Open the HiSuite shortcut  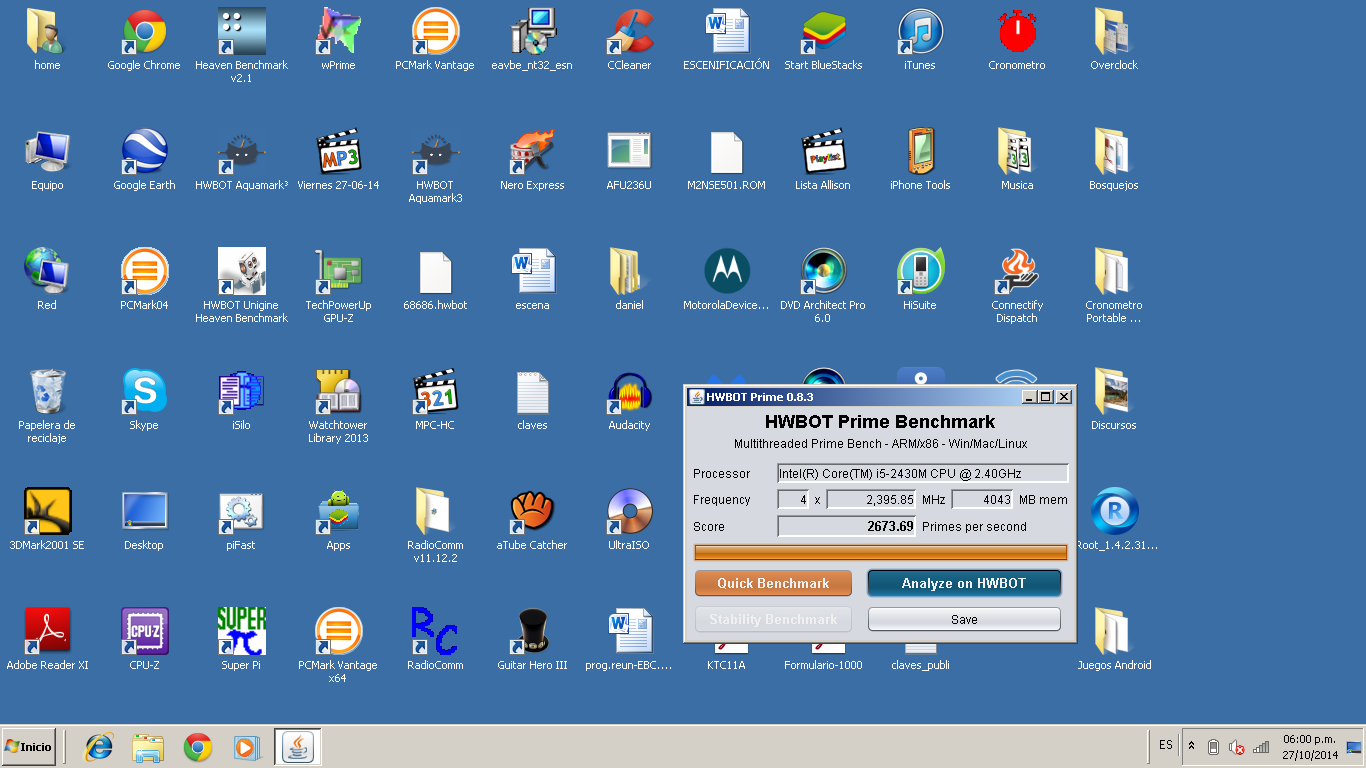coord(920,280)
